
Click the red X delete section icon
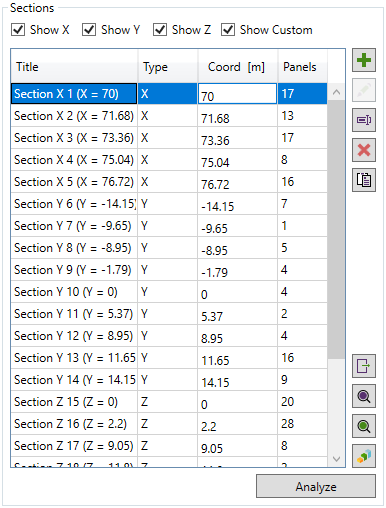coord(364,150)
